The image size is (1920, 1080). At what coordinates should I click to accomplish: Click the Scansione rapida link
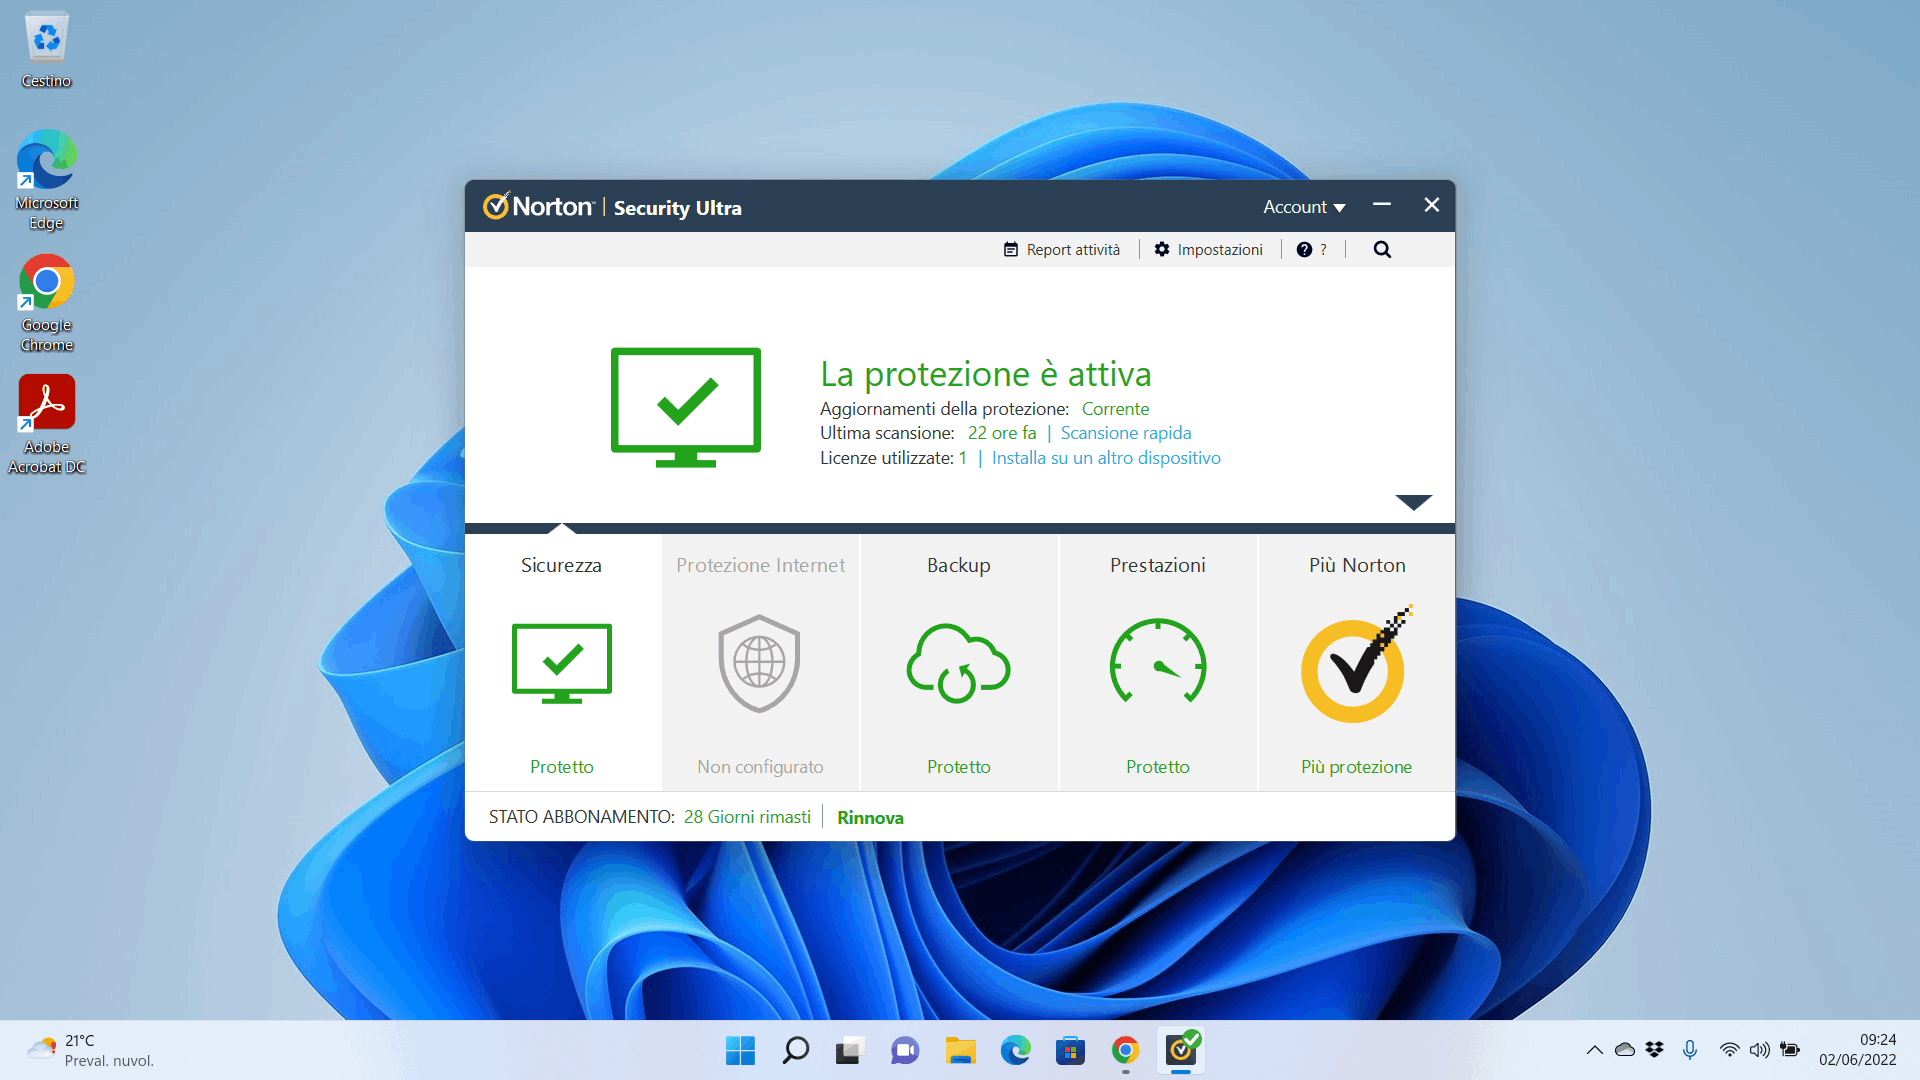[1126, 433]
